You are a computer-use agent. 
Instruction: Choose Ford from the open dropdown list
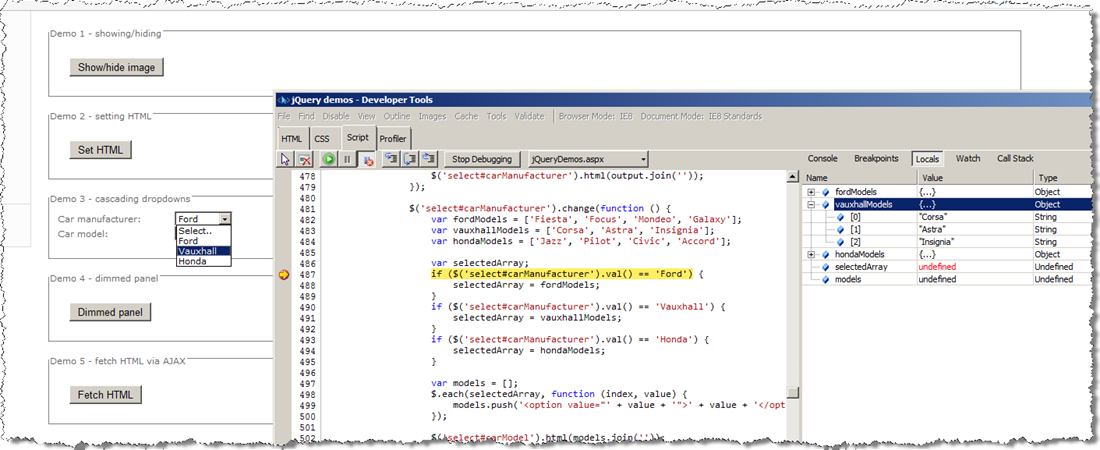[x=203, y=241]
